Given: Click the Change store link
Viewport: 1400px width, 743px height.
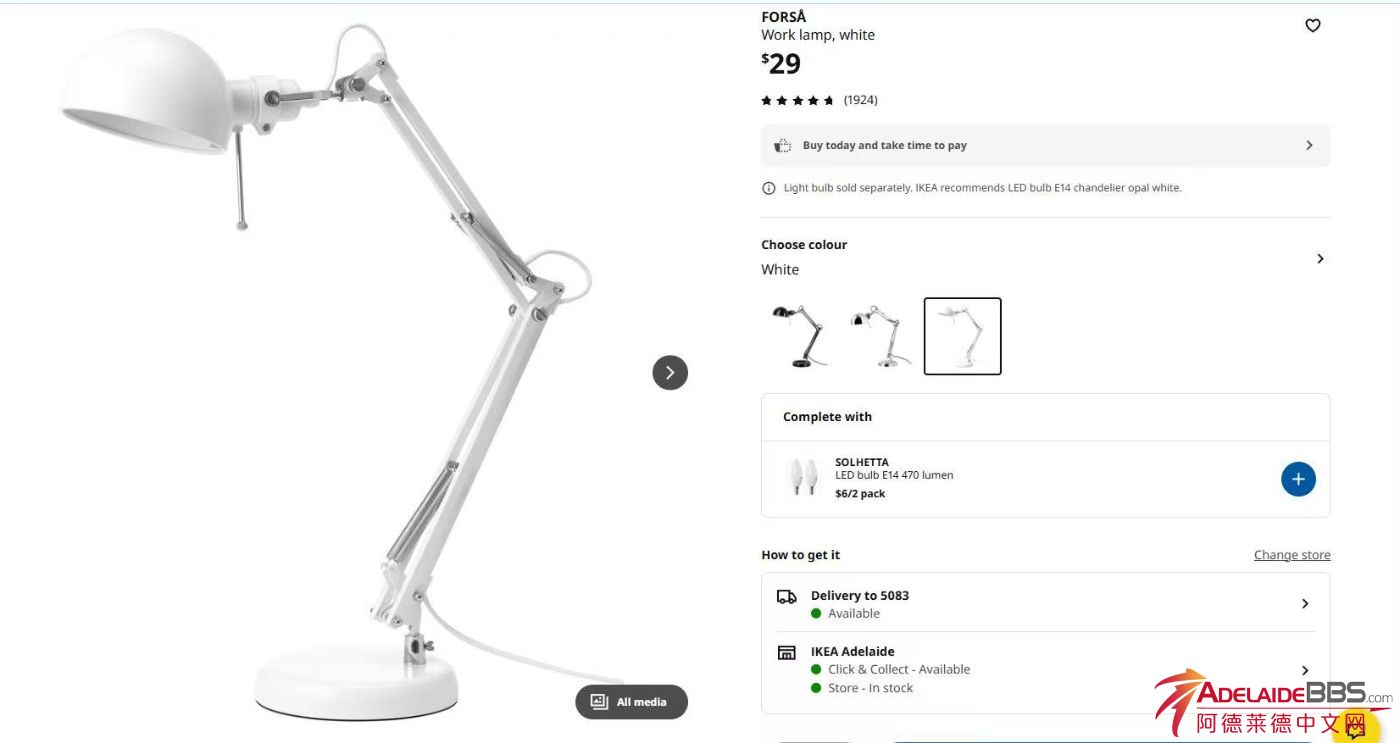Looking at the screenshot, I should pyautogui.click(x=1292, y=555).
